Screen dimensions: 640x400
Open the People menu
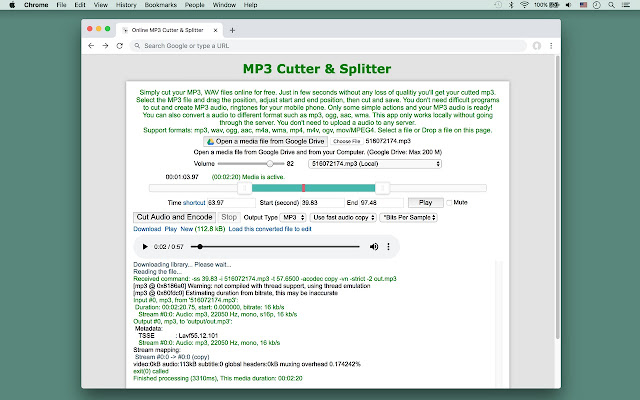point(195,5)
